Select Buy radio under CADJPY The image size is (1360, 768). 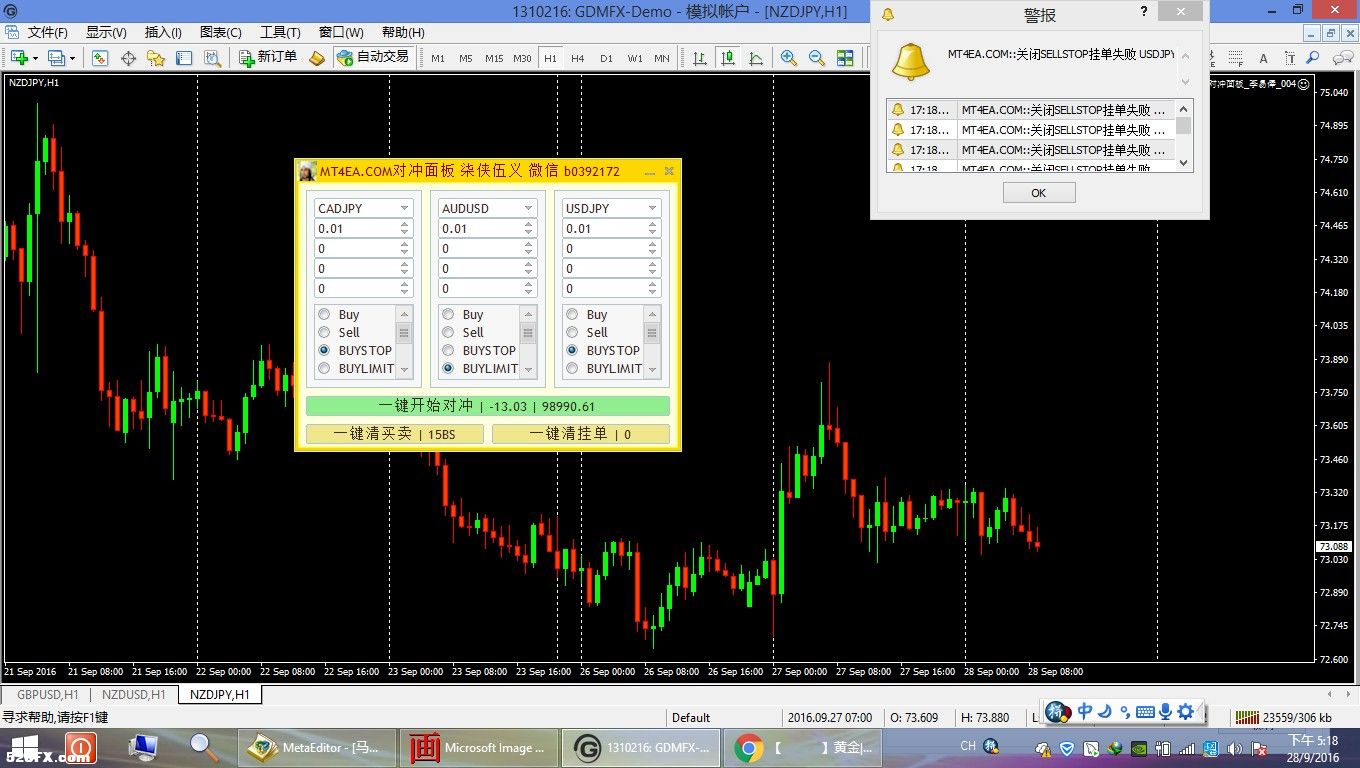pos(324,314)
